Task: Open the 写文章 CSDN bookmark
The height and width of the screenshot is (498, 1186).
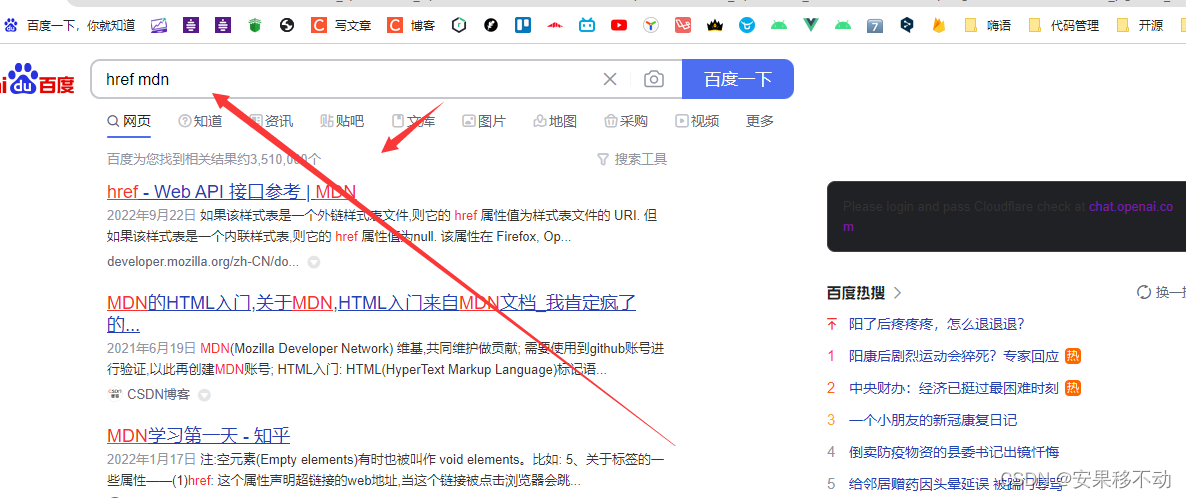Action: click(341, 25)
